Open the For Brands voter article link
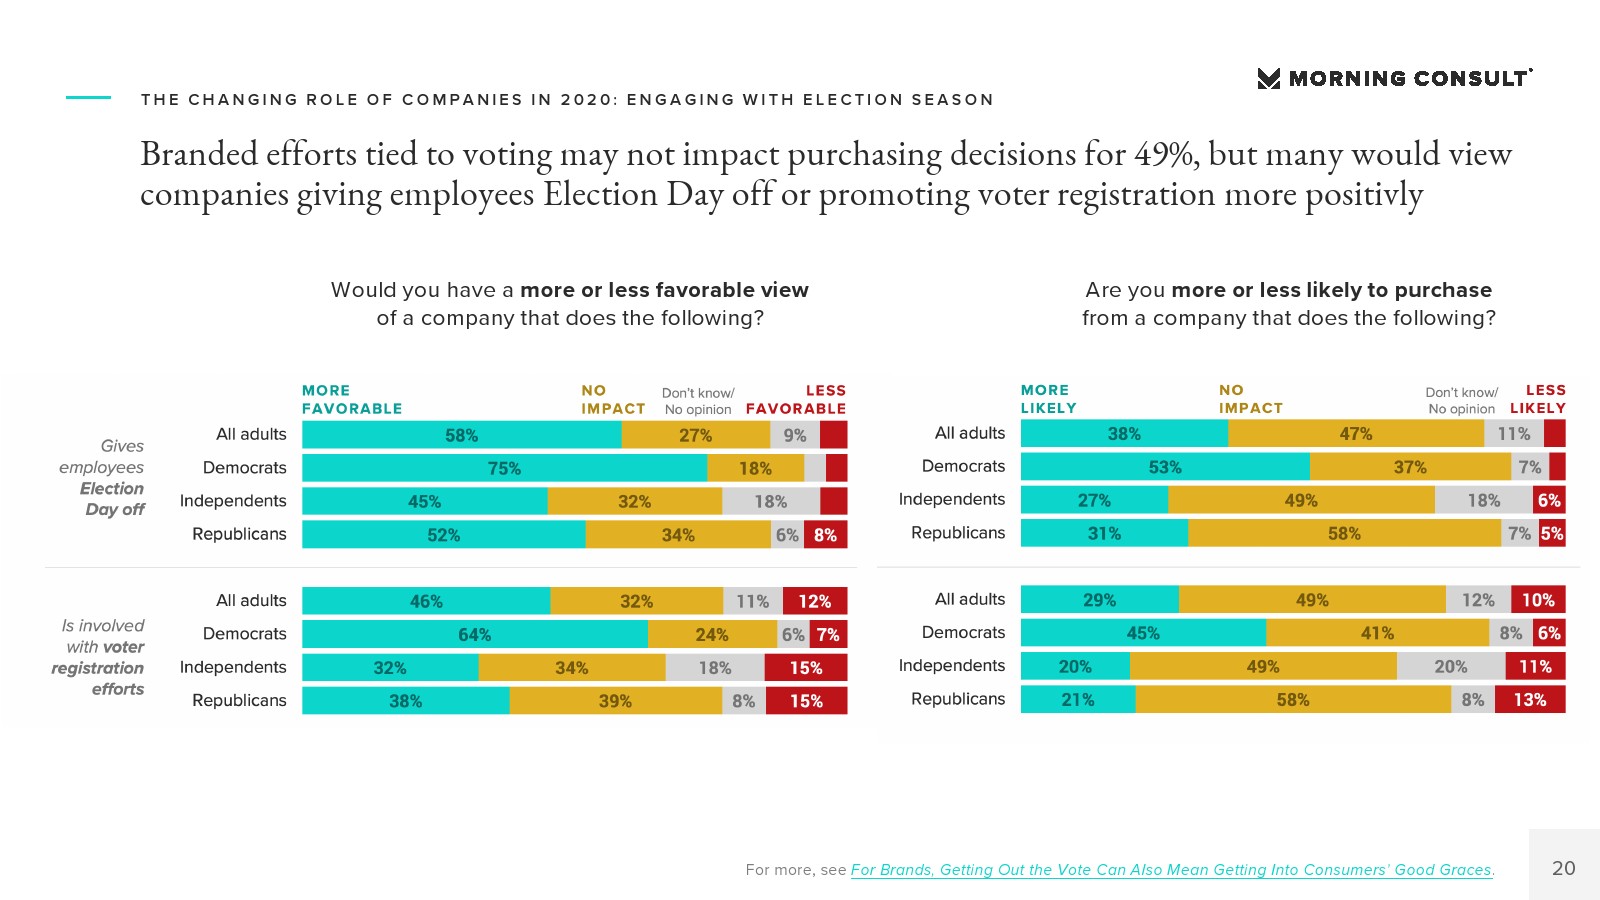1600x900 pixels. pyautogui.click(x=1171, y=870)
